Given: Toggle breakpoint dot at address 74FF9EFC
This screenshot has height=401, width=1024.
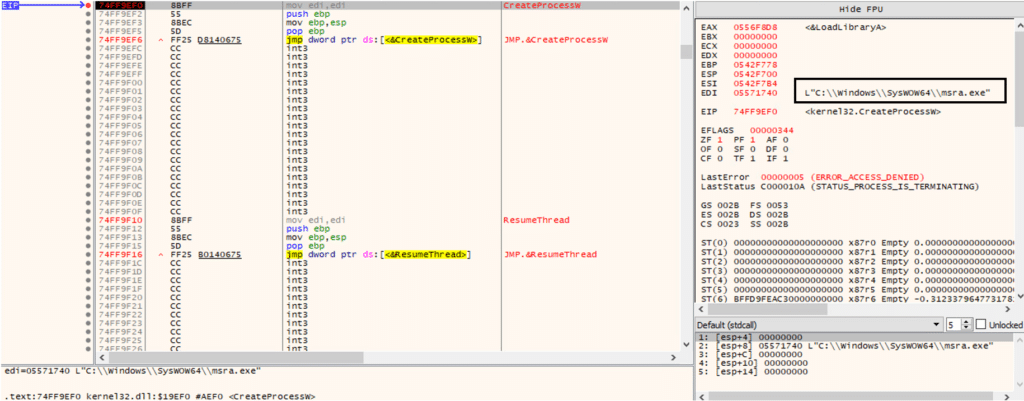Looking at the screenshot, I should pyautogui.click(x=88, y=48).
